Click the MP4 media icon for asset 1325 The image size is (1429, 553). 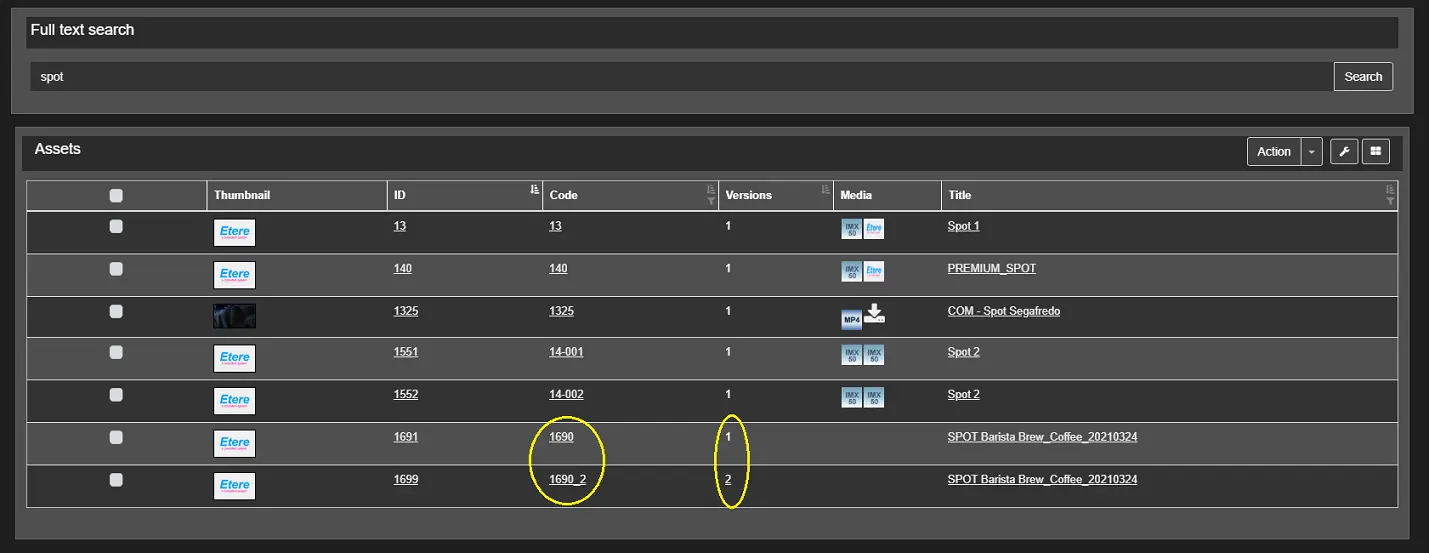pyautogui.click(x=851, y=320)
